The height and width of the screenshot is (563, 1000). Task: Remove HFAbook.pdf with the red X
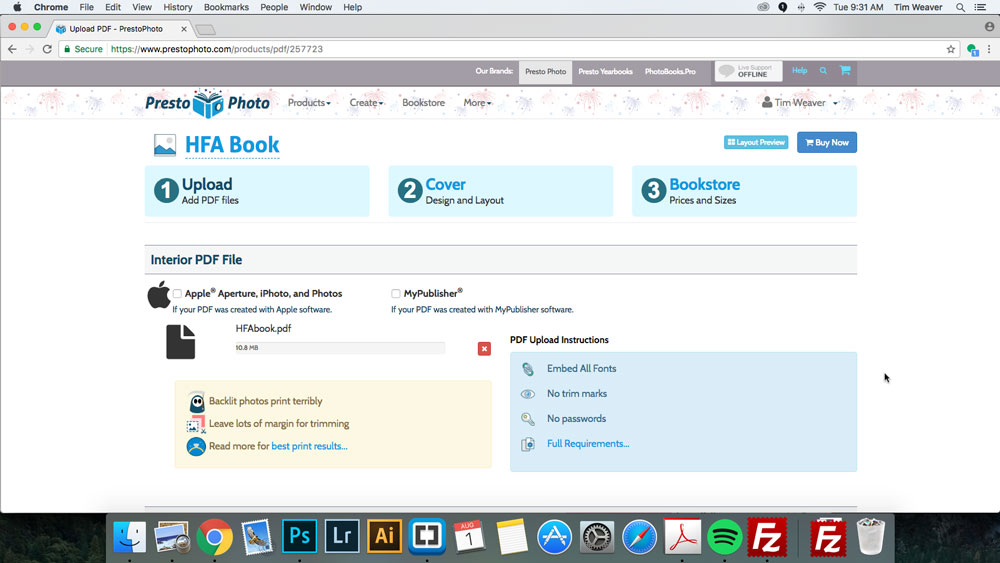click(484, 349)
